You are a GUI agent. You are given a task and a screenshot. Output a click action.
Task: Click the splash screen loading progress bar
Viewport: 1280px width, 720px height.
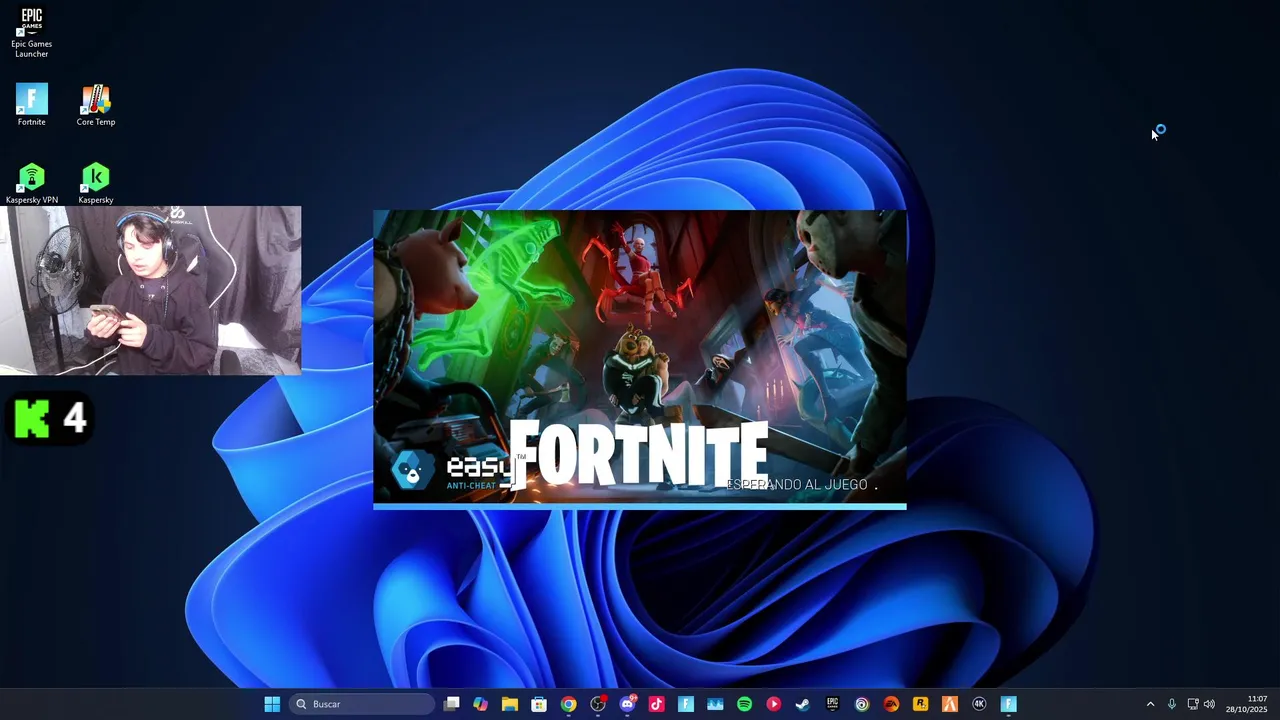(640, 506)
